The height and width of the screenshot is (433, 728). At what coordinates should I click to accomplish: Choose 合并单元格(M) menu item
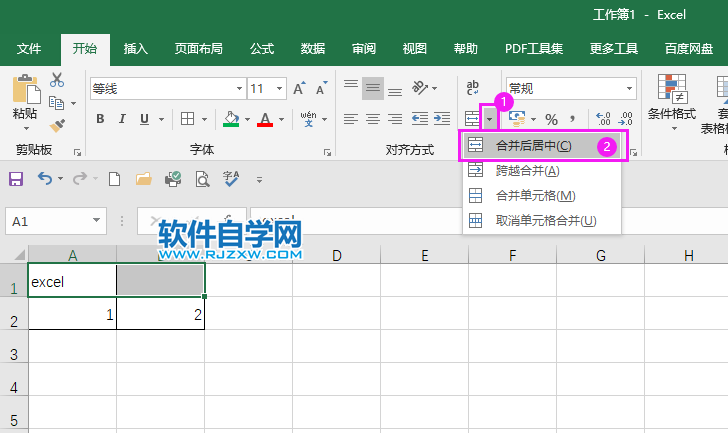tap(542, 196)
